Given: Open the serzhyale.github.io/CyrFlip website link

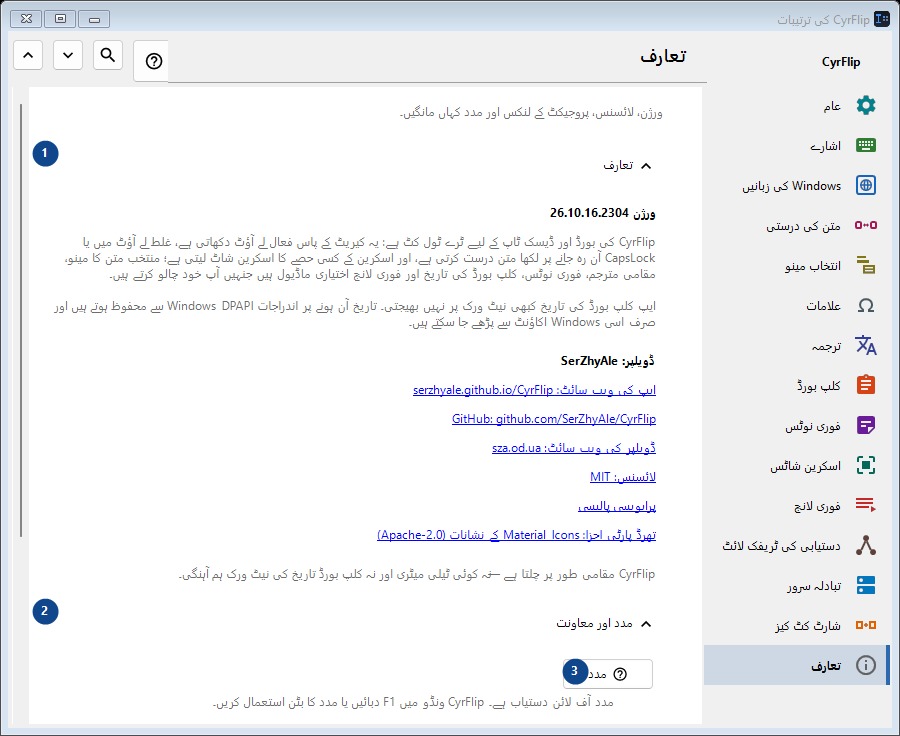Looking at the screenshot, I should coord(534,390).
